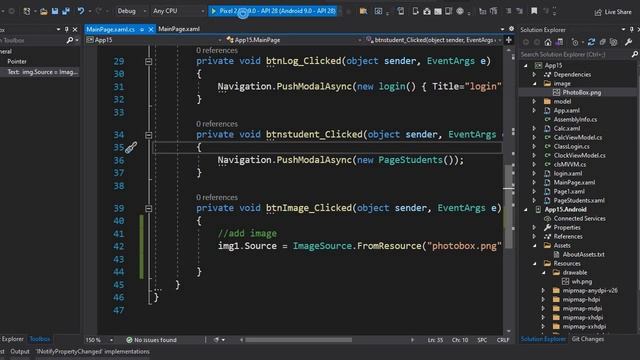The height and width of the screenshot is (360, 640).
Task: Select login.xaml in Solution Explorer
Action: (x=568, y=173)
